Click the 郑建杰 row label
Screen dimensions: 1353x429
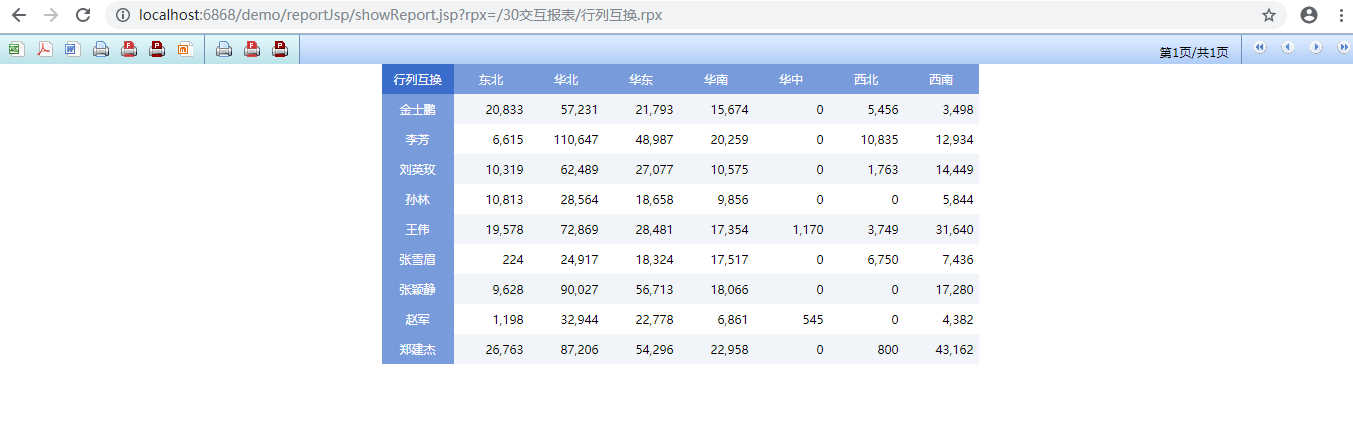tap(418, 349)
